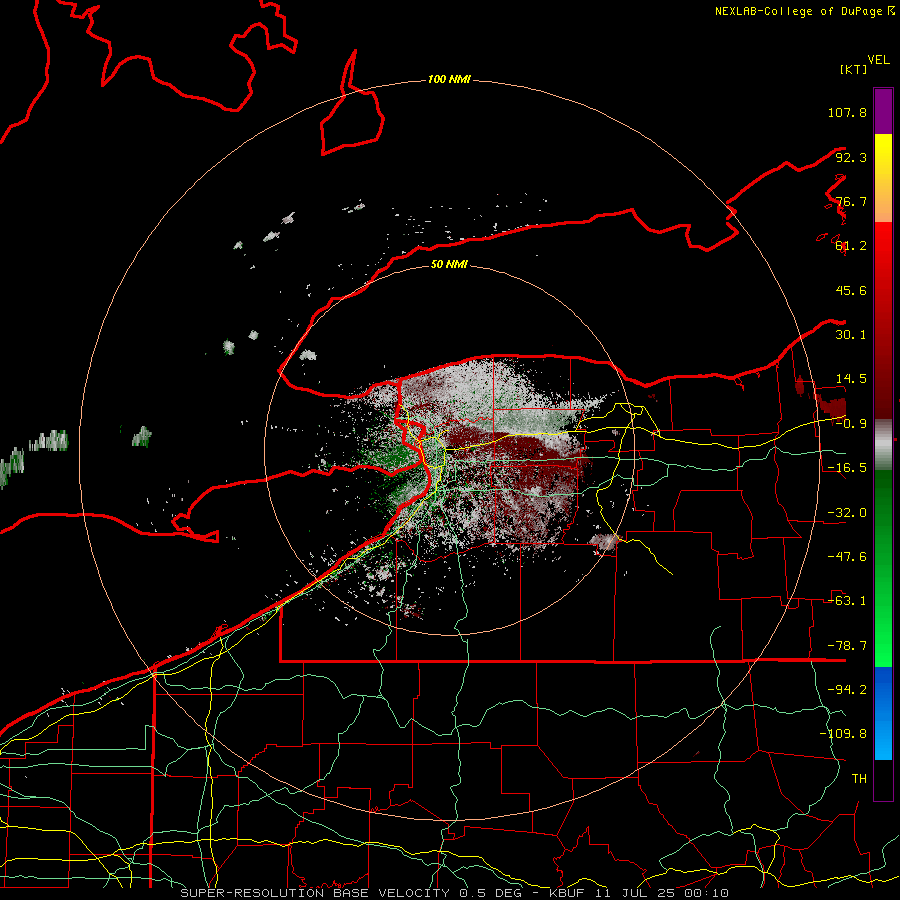900x900 pixels.
Task: Click the -78.7 value on velocity scale
Action: pyautogui.click(x=847, y=646)
